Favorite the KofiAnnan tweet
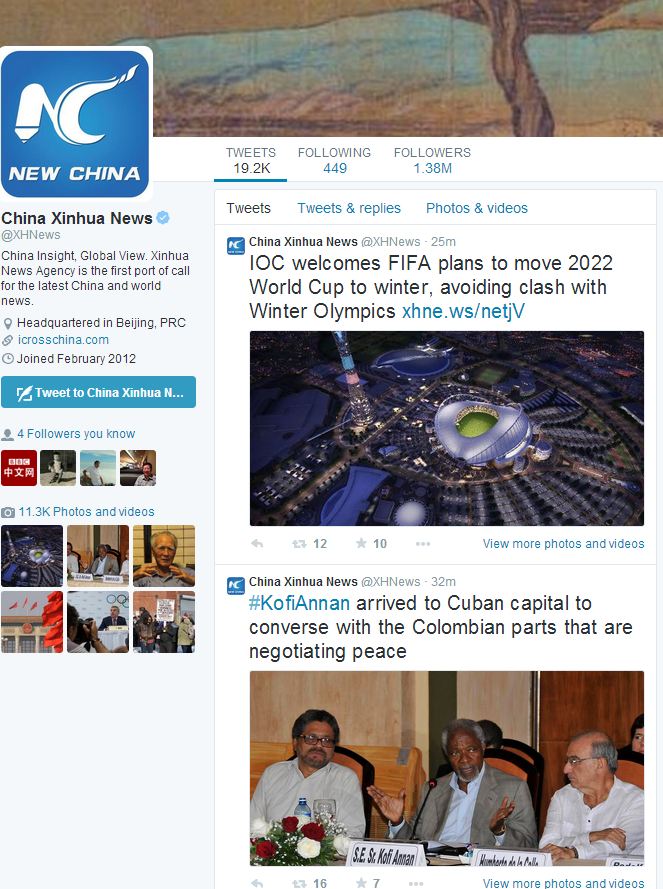This screenshot has width=663, height=889. click(x=368, y=883)
